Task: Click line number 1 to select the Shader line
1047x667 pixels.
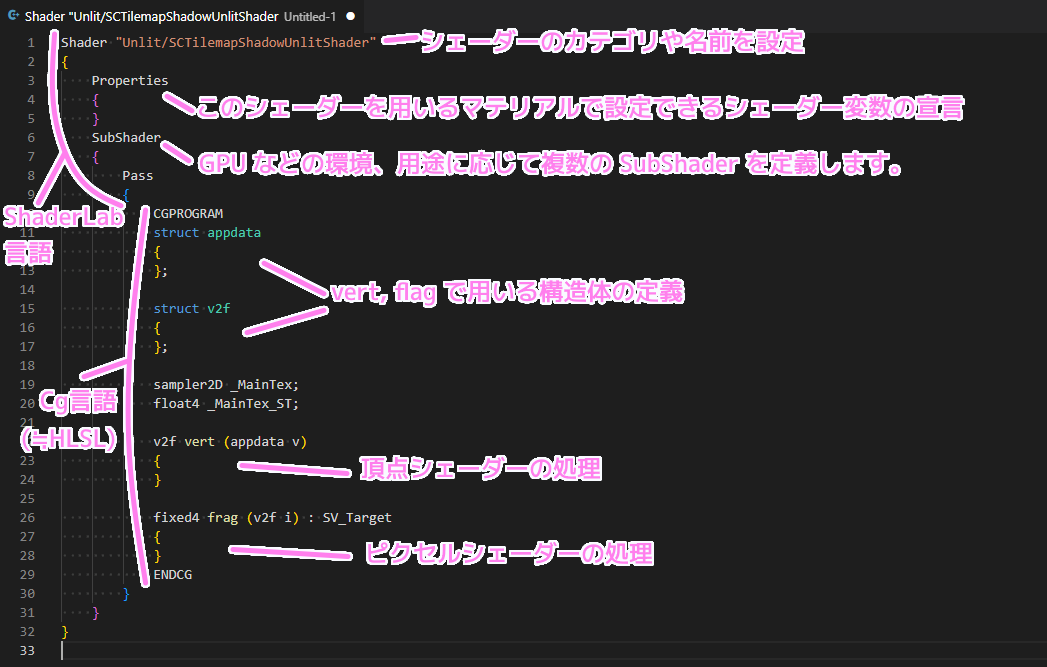Action: (30, 42)
